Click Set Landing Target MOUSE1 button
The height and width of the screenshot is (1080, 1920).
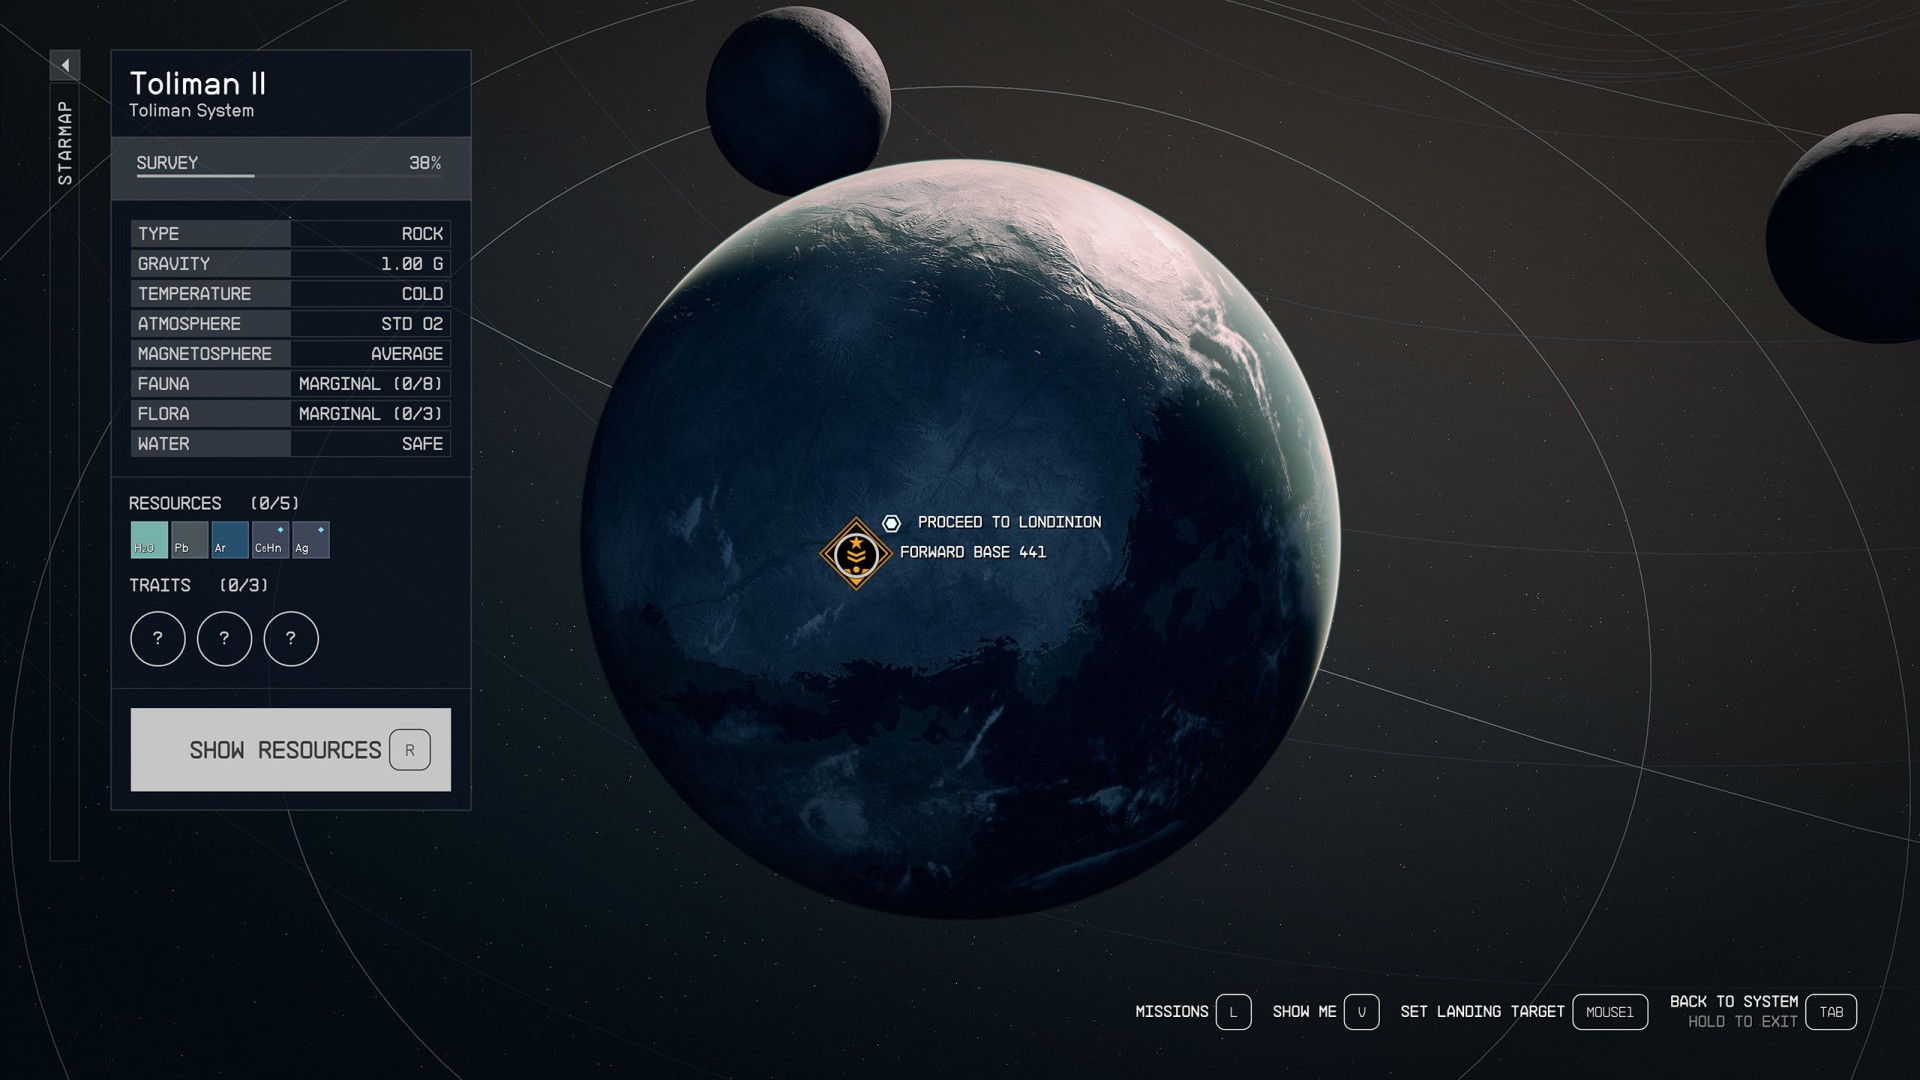tap(1610, 1012)
